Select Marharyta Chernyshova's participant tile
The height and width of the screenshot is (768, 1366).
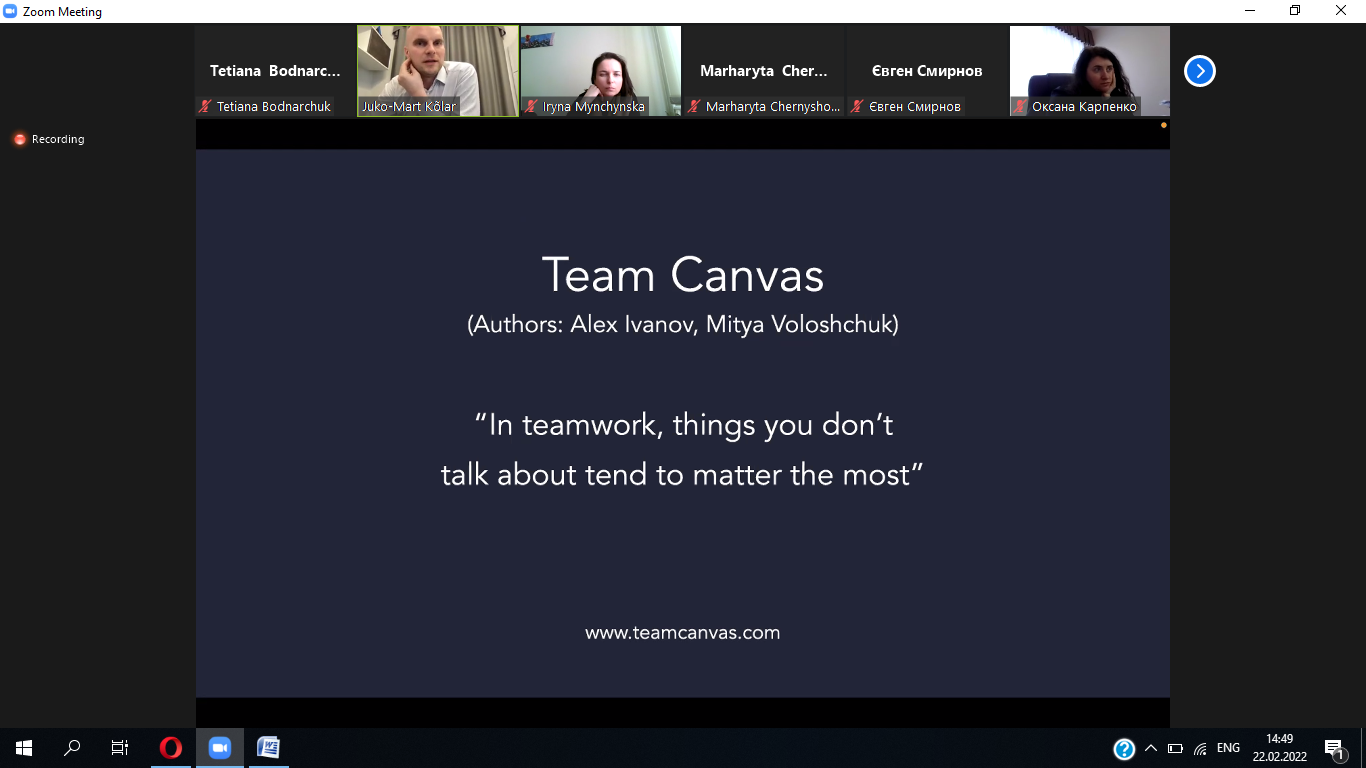click(x=764, y=71)
